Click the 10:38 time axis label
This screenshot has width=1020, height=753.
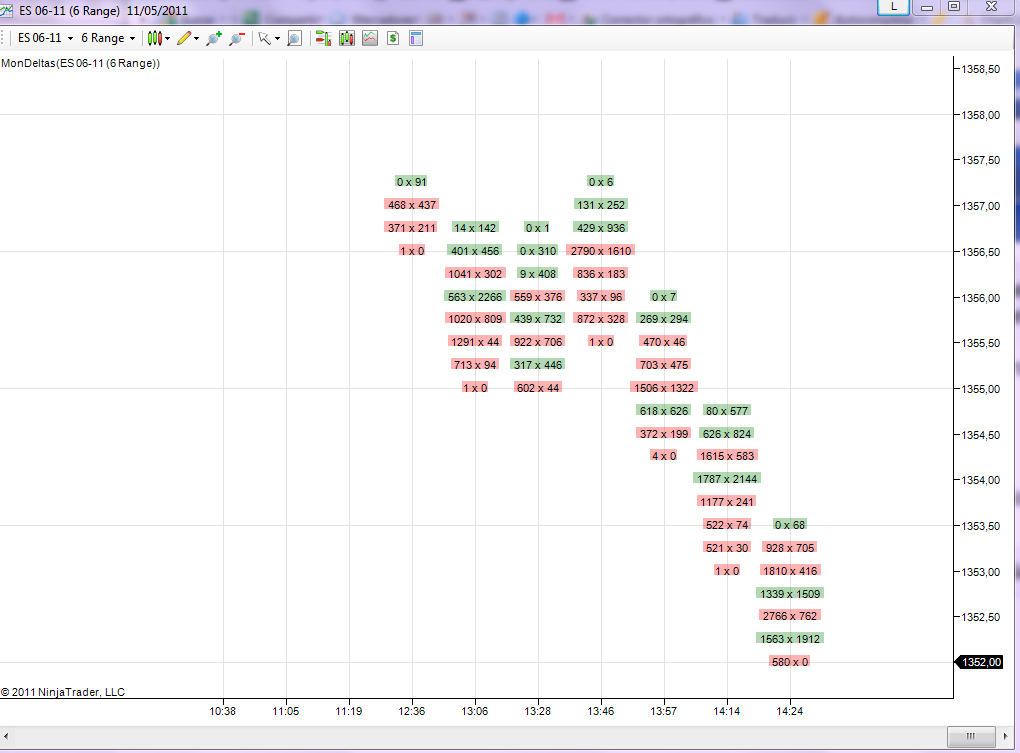tap(222, 711)
